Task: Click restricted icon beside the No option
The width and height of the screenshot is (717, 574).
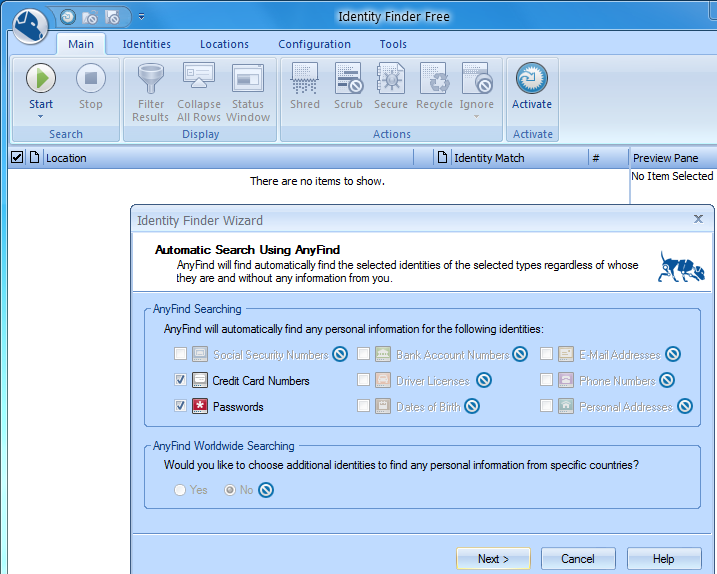Action: tap(266, 490)
